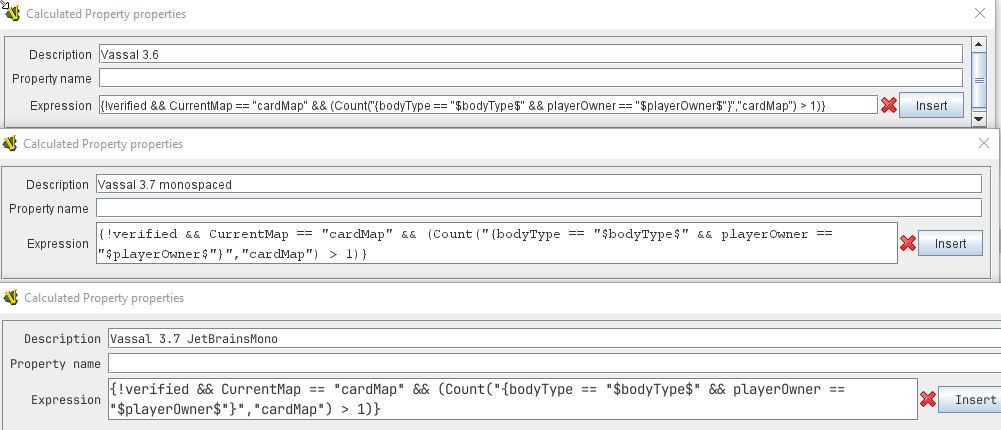Image resolution: width=1001 pixels, height=430 pixels.
Task: Click scrollbar up arrow in Vassal 3.6 window
Action: click(979, 43)
